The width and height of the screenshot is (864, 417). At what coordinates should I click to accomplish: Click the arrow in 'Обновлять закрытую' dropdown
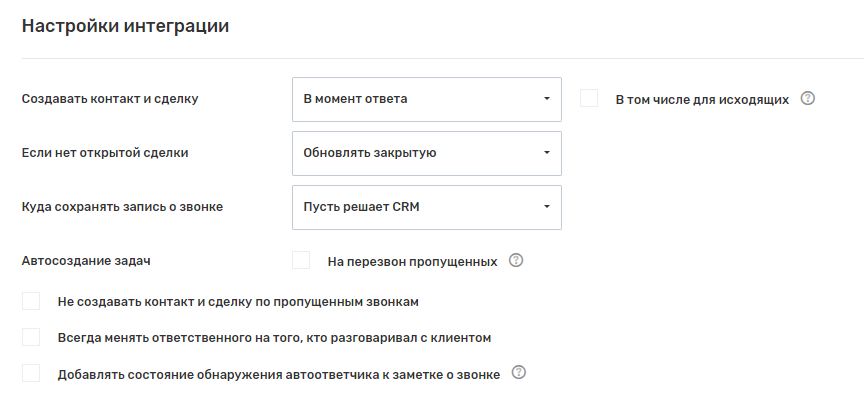tap(547, 153)
